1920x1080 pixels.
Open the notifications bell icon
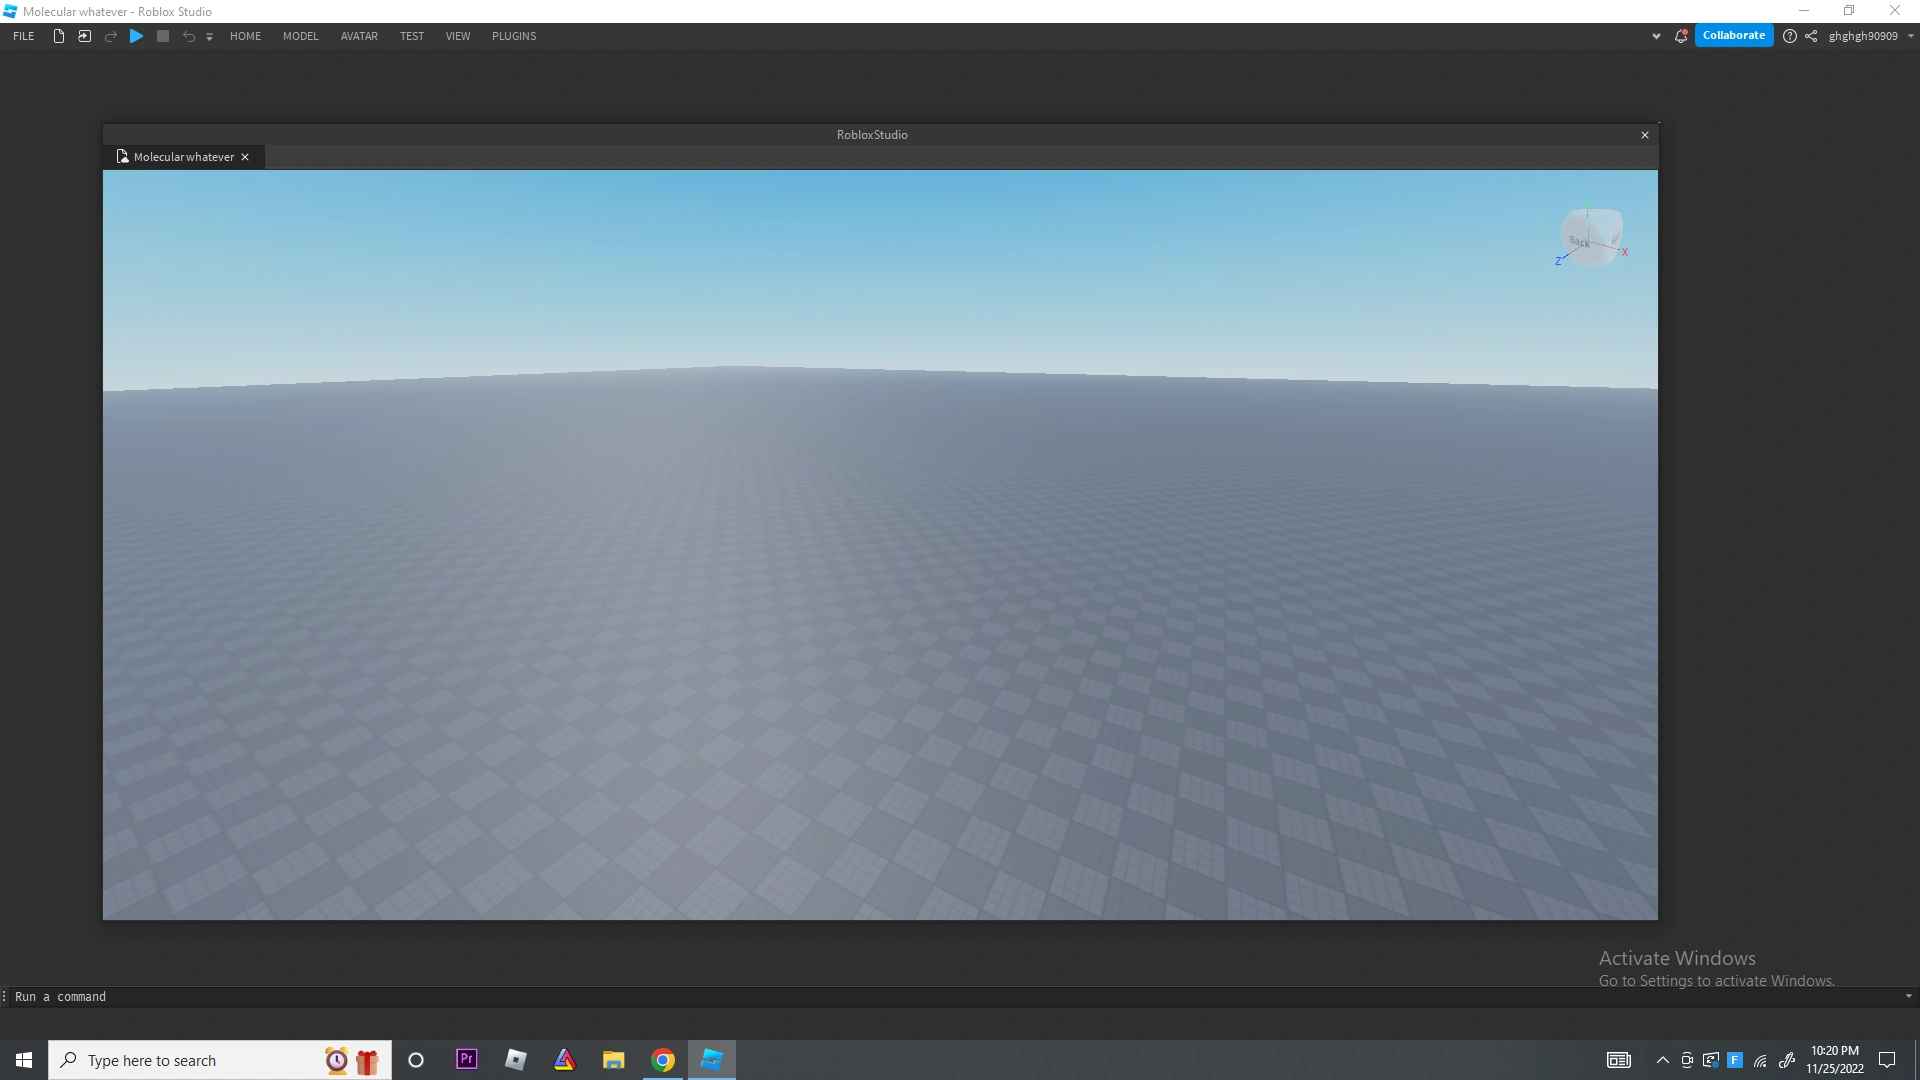pos(1681,36)
